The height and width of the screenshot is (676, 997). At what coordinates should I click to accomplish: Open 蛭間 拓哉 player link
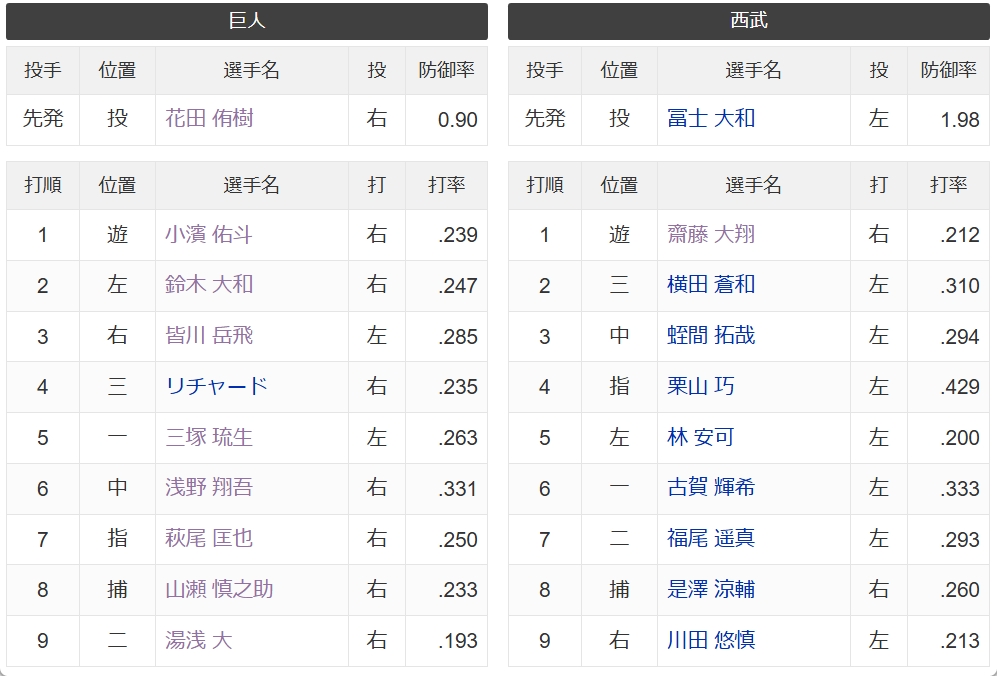(x=711, y=336)
